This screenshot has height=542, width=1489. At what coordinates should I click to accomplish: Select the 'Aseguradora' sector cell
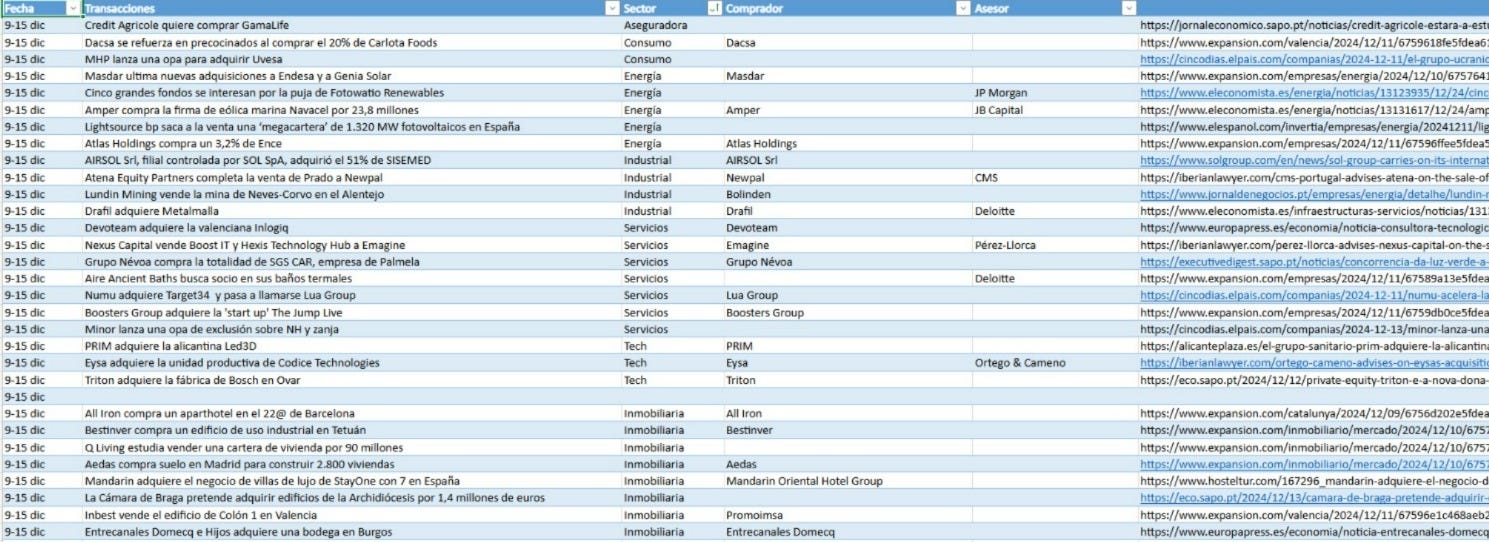pos(672,25)
